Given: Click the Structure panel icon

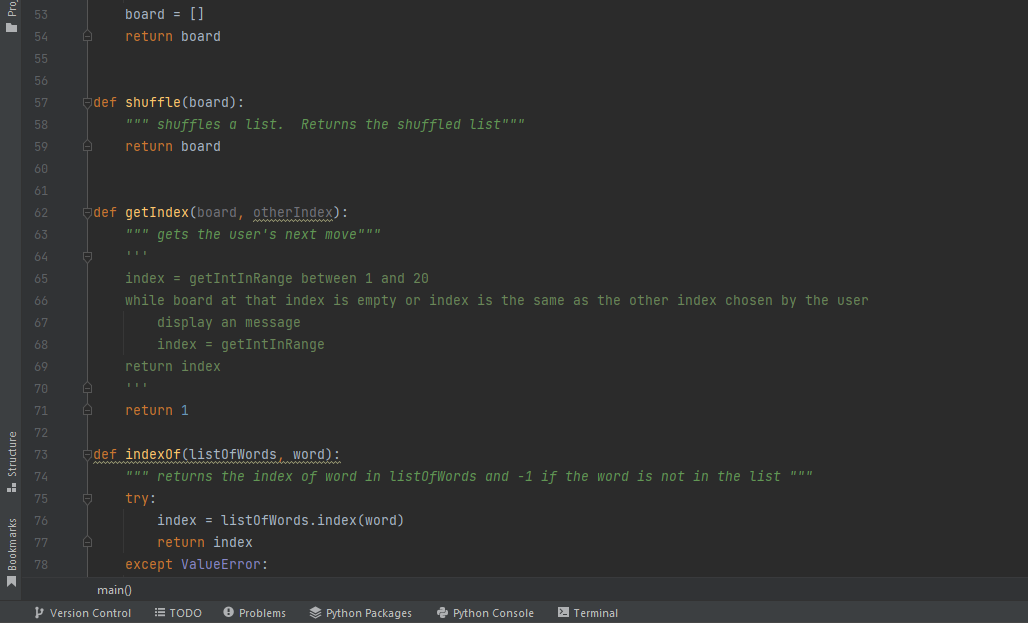Looking at the screenshot, I should [x=11, y=488].
